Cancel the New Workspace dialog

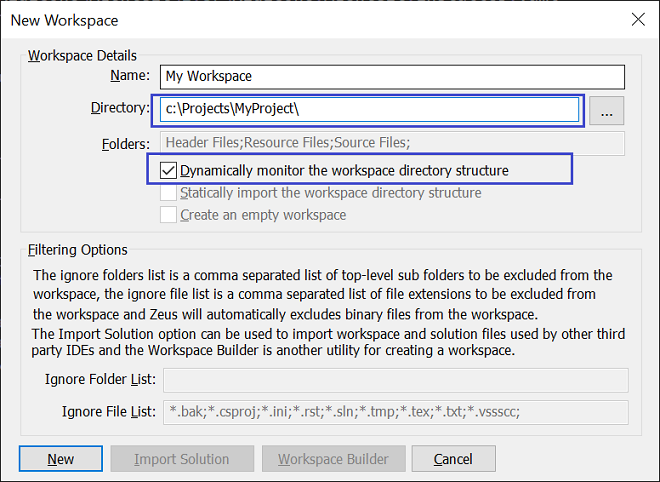pos(454,459)
